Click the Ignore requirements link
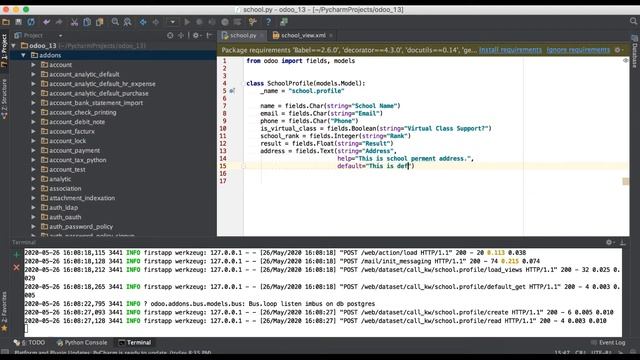640x360 pixels. coord(578,50)
